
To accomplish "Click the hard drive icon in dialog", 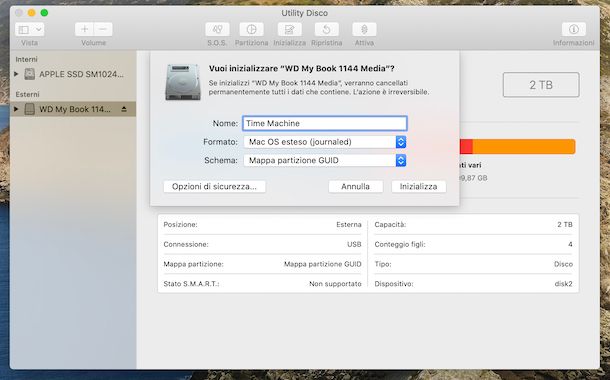I will click(183, 82).
